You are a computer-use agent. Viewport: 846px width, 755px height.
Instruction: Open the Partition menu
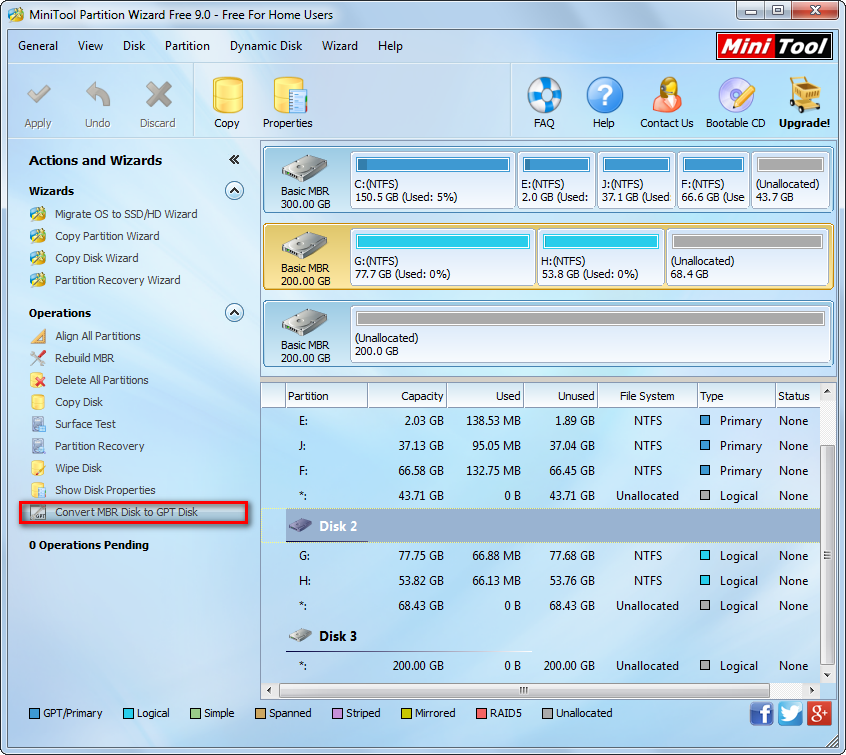187,46
